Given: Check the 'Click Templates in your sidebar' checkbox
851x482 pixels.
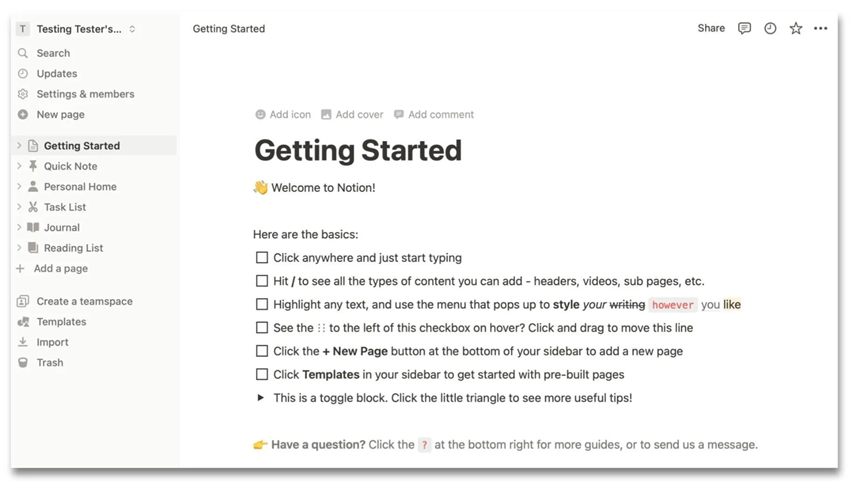Looking at the screenshot, I should (262, 375).
